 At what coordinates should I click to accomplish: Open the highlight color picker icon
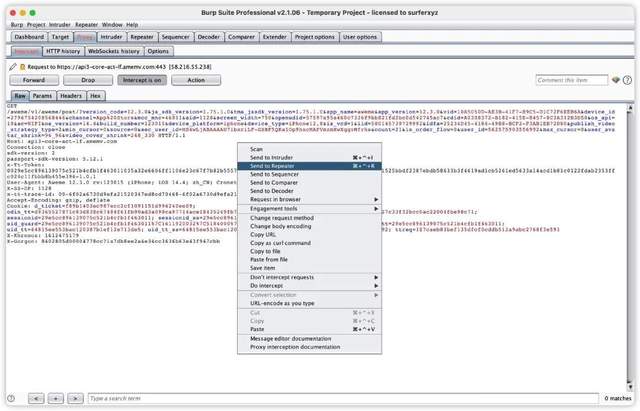pyautogui.click(x=614, y=80)
